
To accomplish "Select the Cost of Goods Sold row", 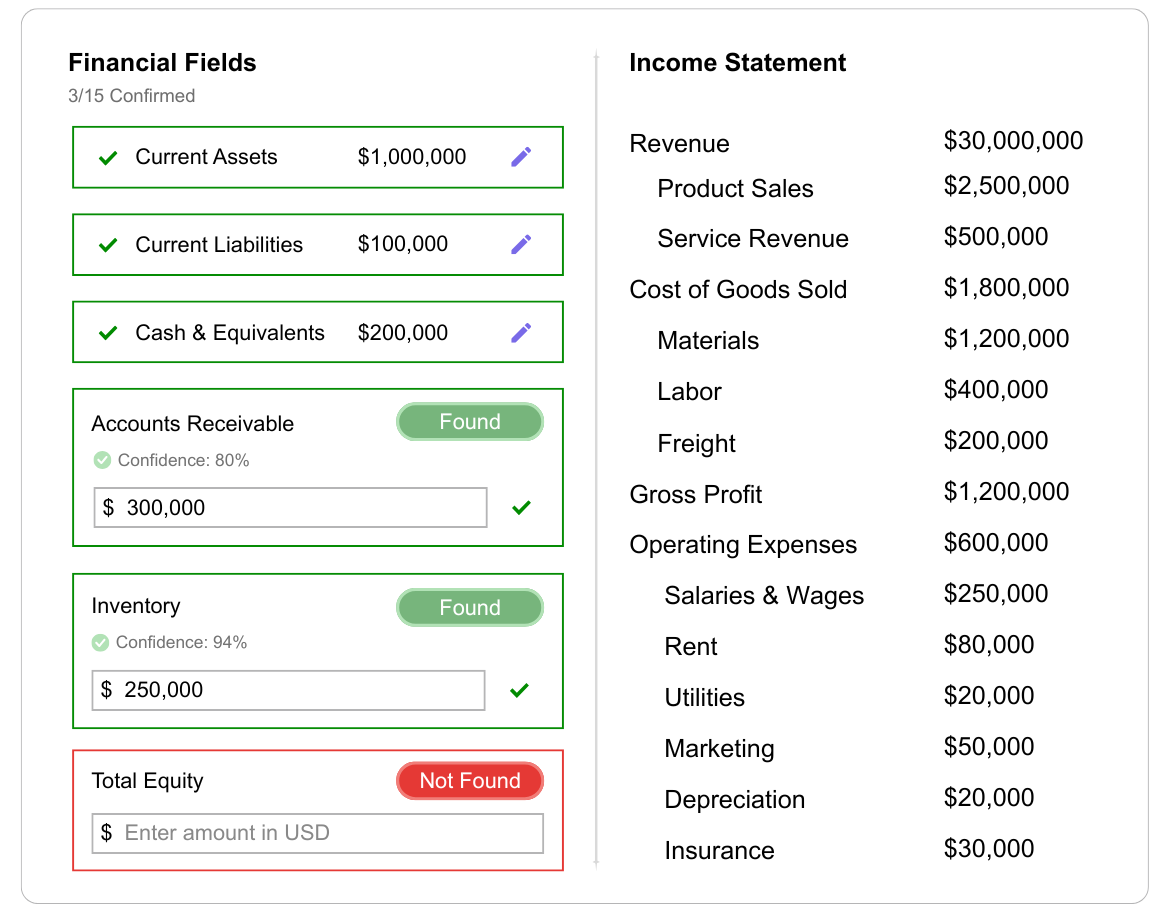I will [738, 290].
